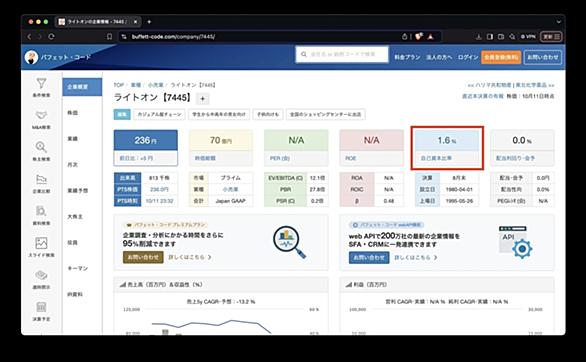The image size is (586, 362).
Task: Click TOP in the breadcrumb
Action: click(x=119, y=85)
